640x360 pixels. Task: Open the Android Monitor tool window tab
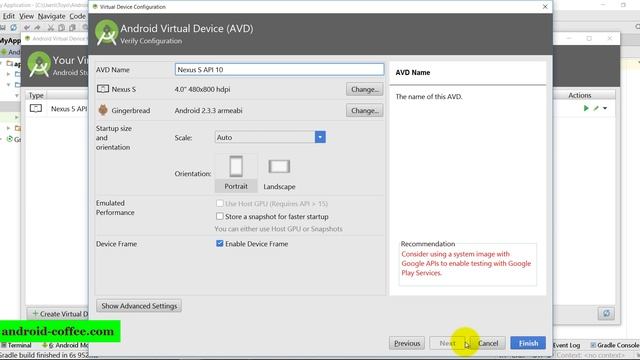pos(65,345)
